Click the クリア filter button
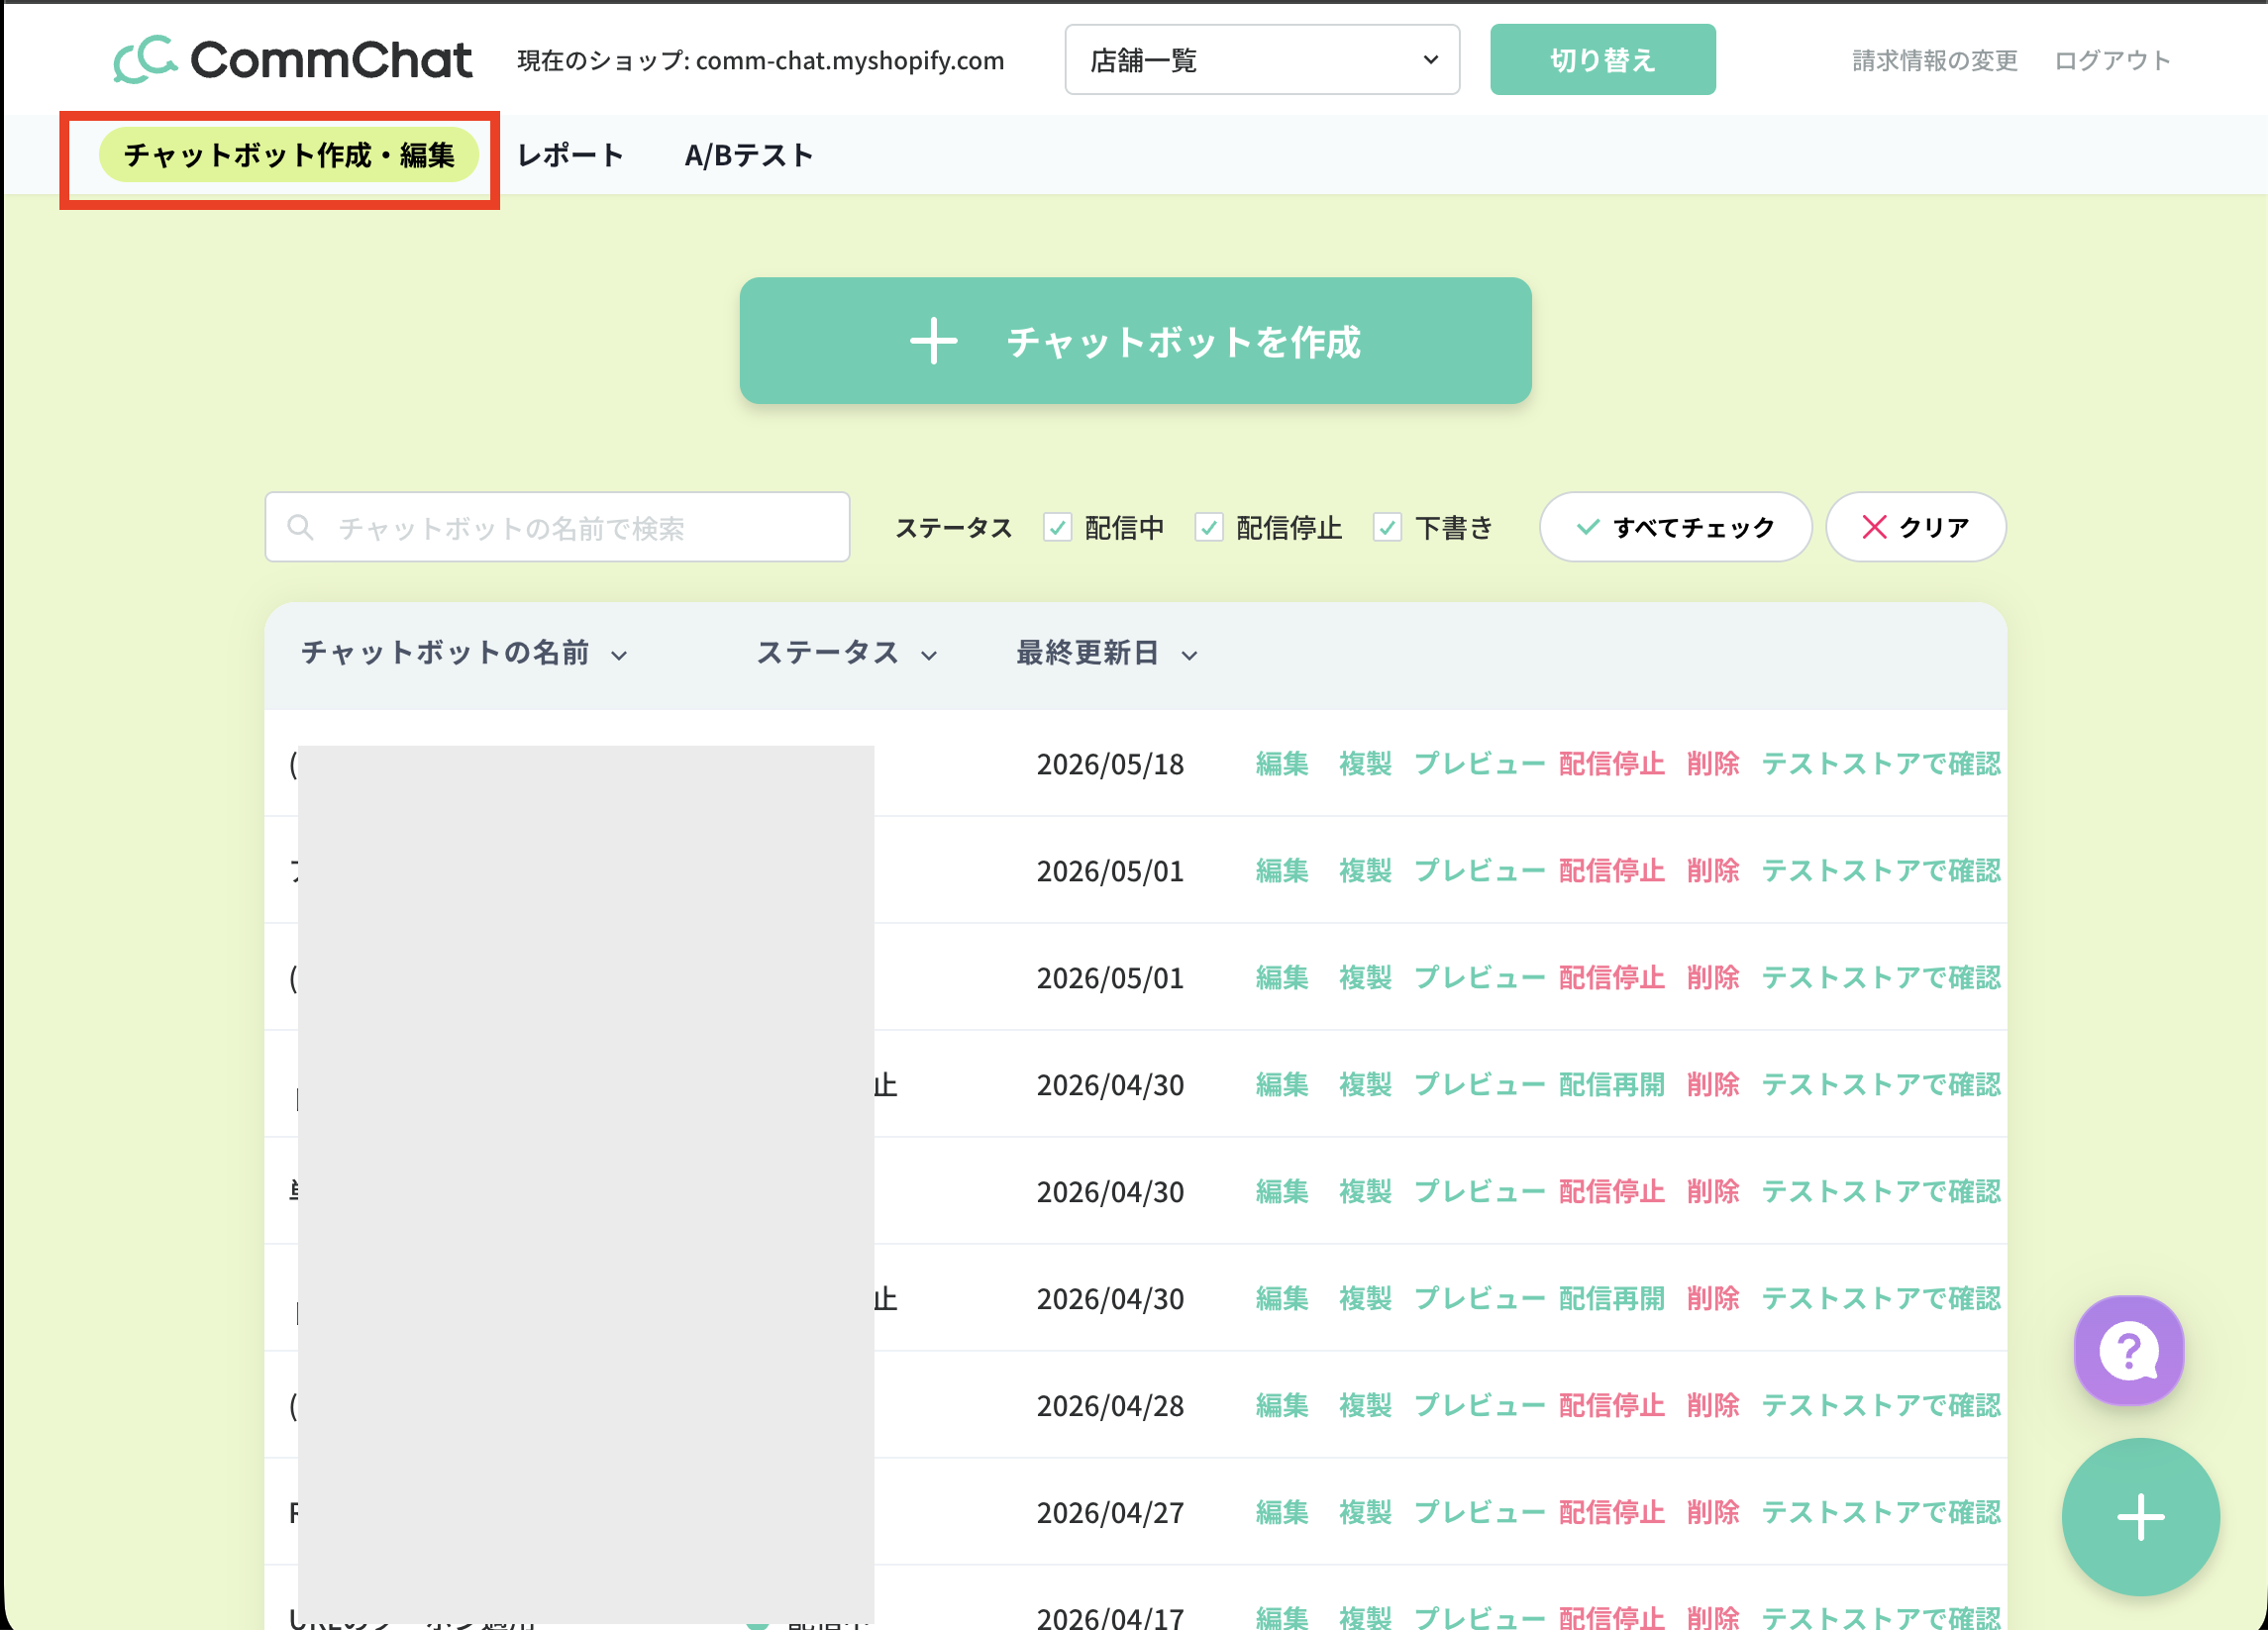The width and height of the screenshot is (2268, 1630). [1915, 527]
